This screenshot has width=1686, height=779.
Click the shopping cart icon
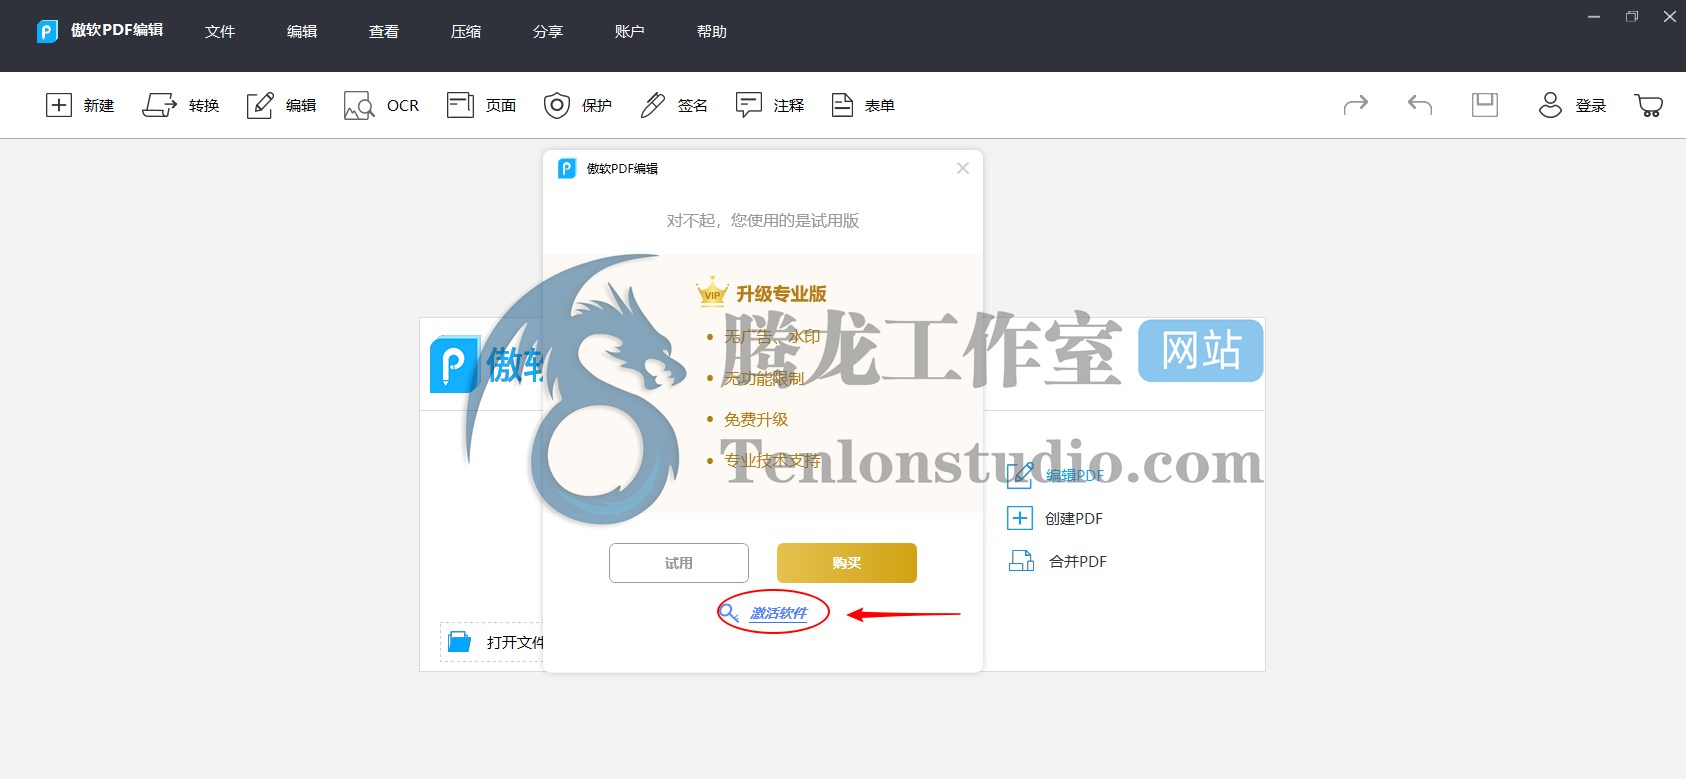tap(1648, 105)
